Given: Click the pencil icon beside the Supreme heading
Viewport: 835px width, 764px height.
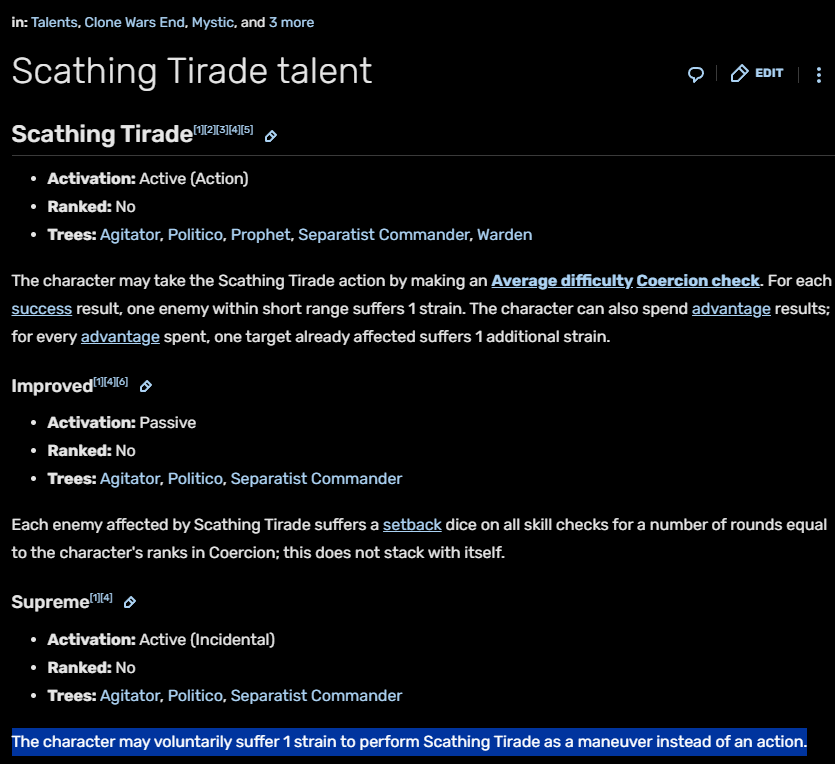Looking at the screenshot, I should [130, 602].
